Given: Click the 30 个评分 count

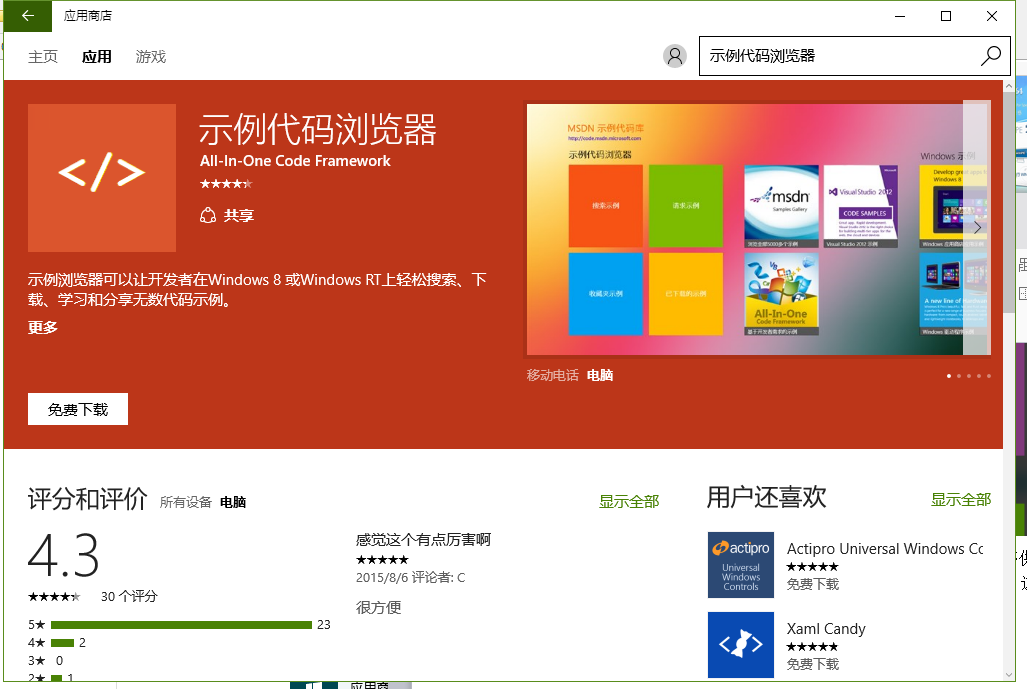Looking at the screenshot, I should point(129,596).
